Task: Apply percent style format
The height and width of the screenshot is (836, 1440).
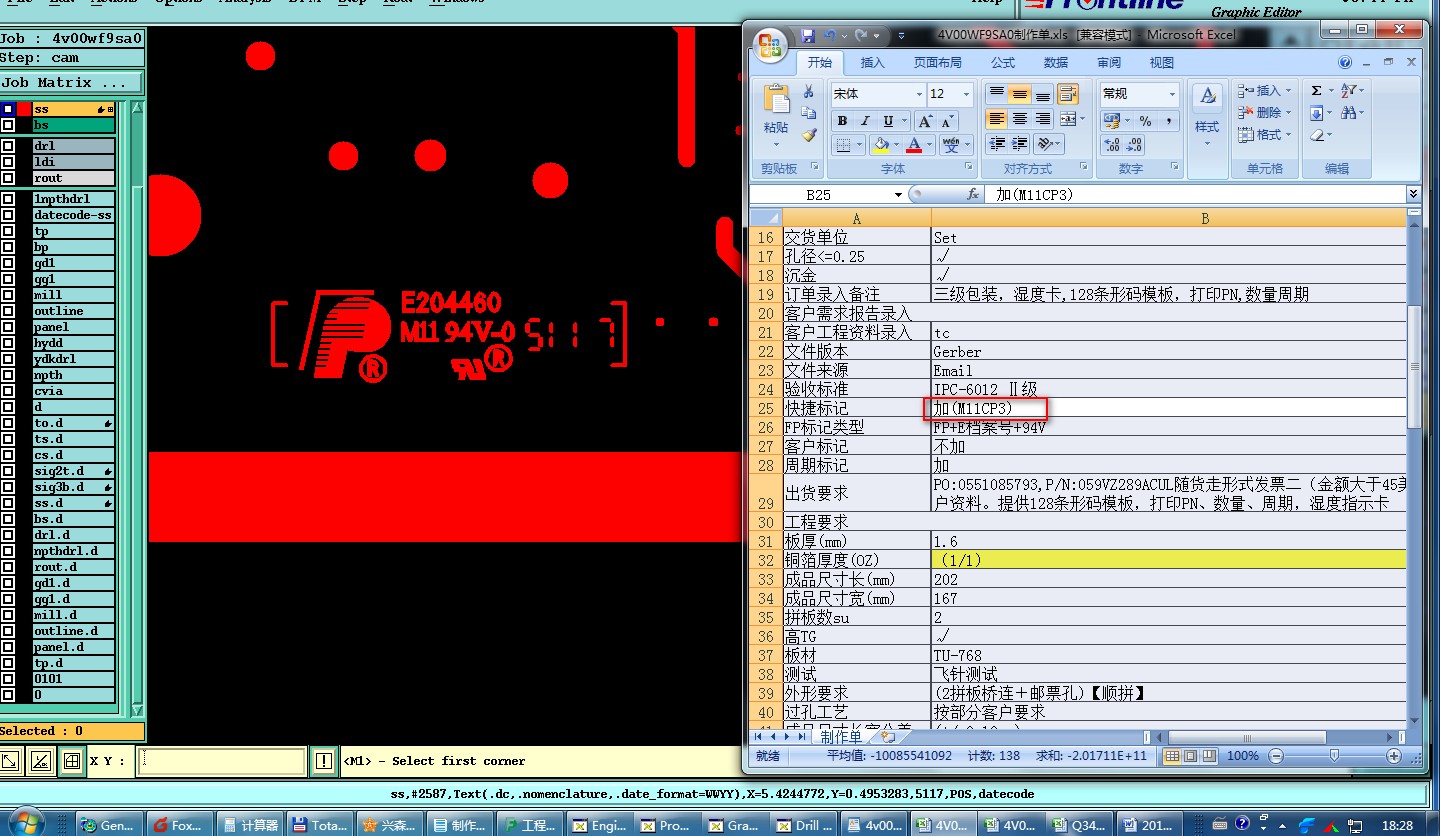Action: point(1145,121)
